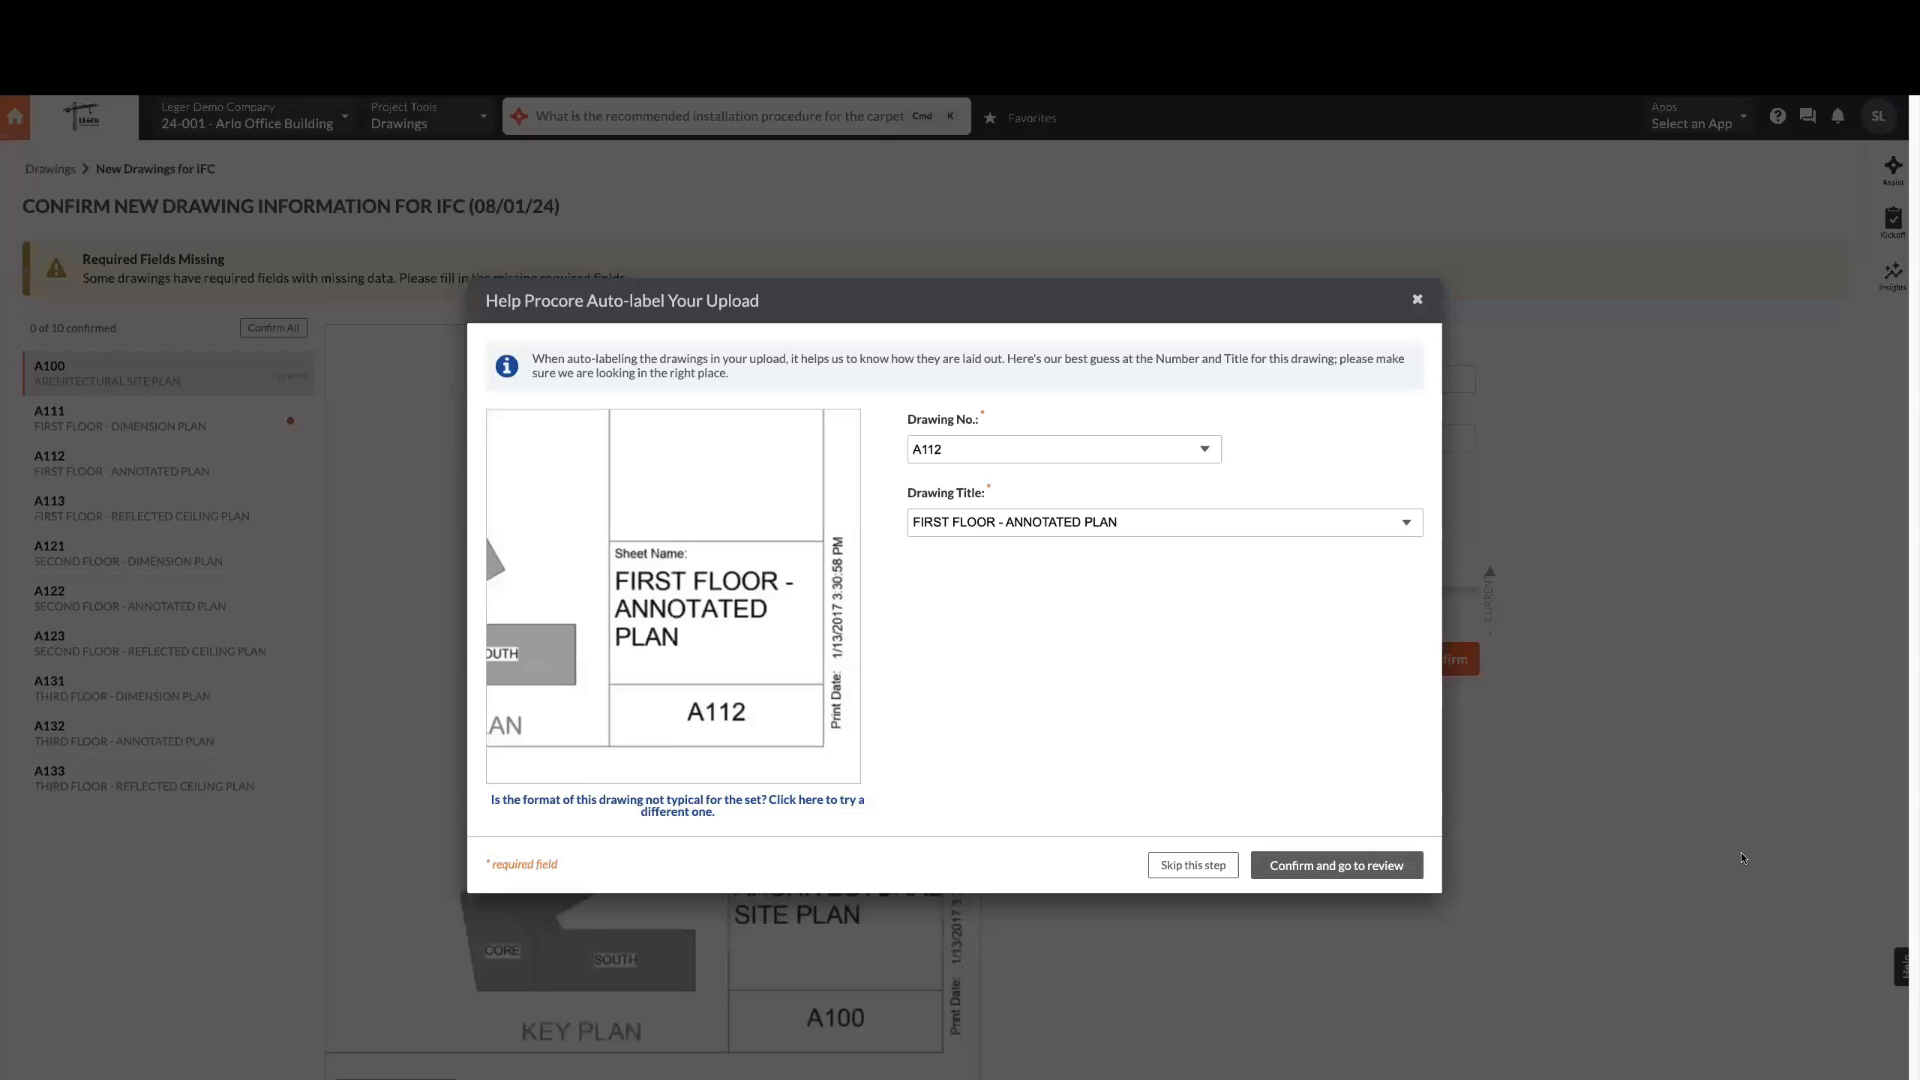Check notifications via the bell icon

[1839, 116]
